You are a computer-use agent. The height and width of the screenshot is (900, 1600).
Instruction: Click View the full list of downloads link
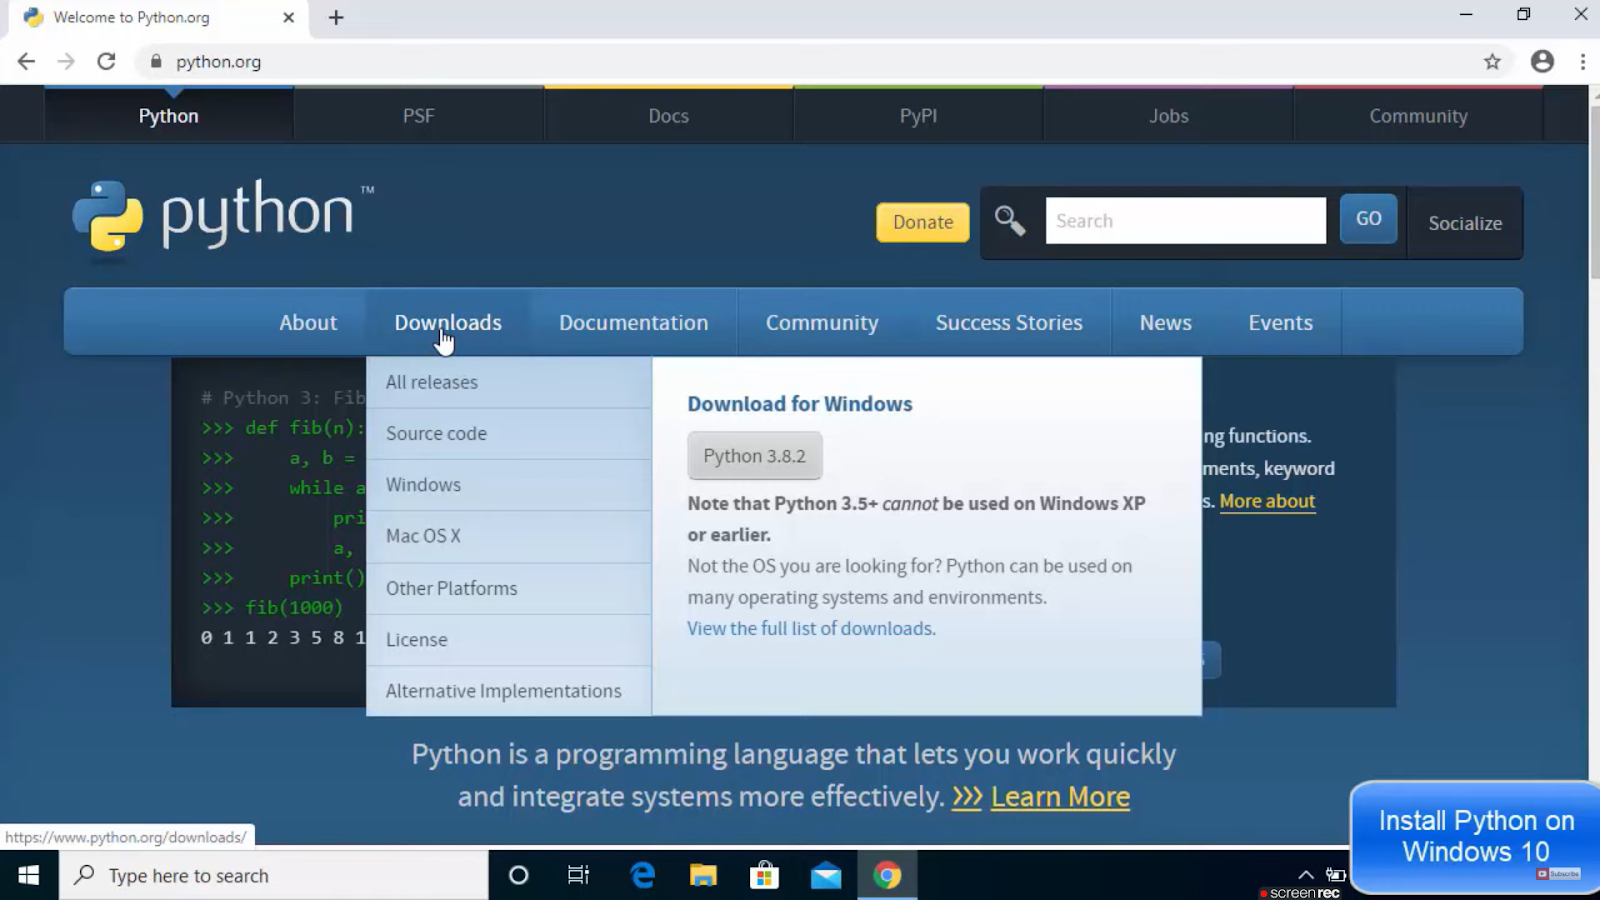(811, 628)
